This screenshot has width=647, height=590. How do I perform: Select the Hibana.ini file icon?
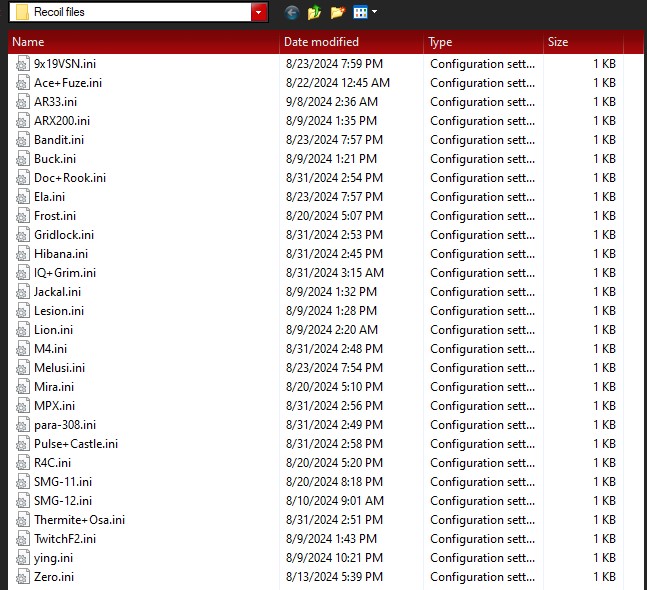(23, 253)
